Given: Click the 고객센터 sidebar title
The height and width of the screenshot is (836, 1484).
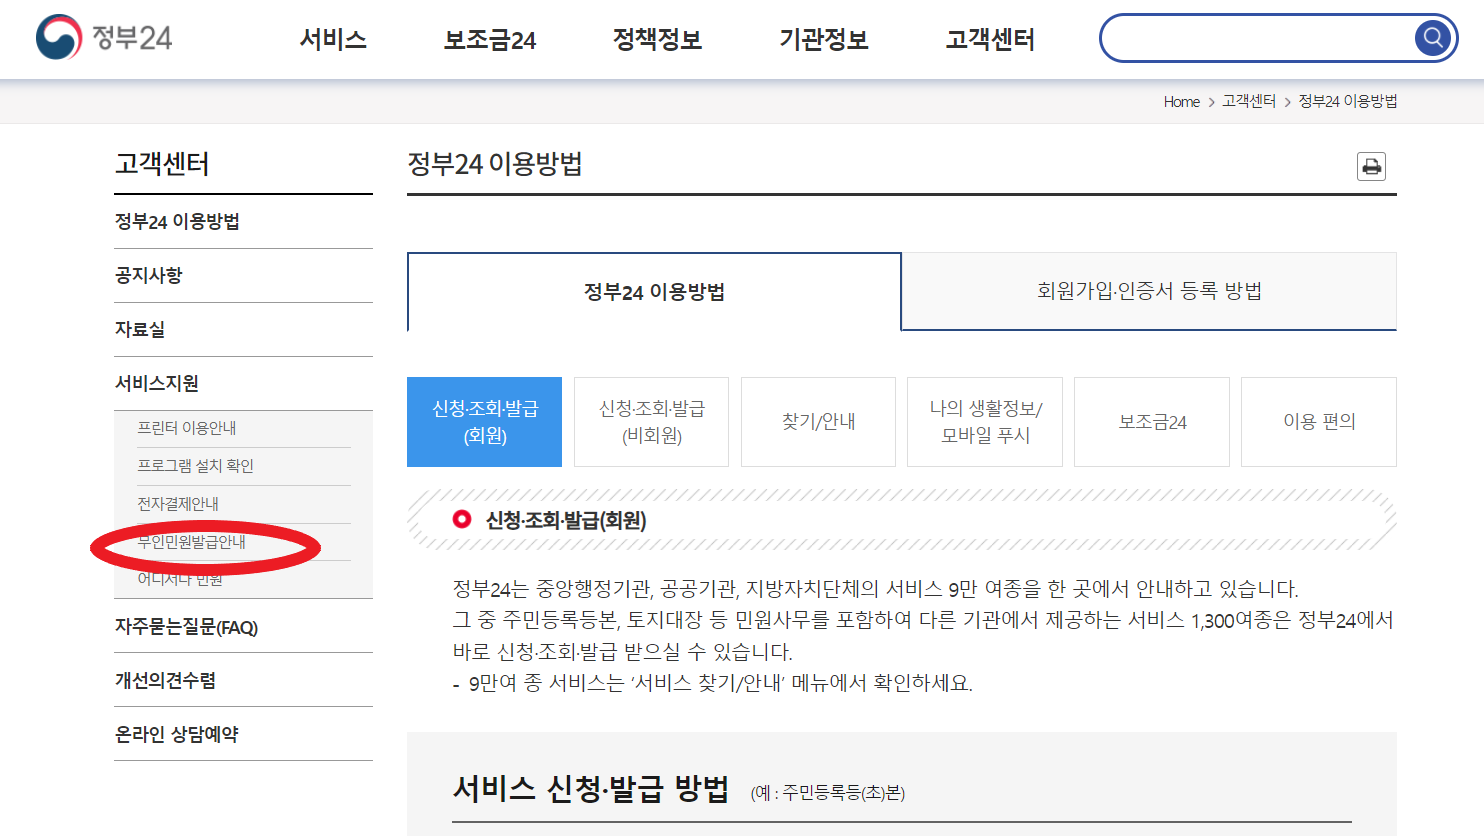Looking at the screenshot, I should 162,164.
